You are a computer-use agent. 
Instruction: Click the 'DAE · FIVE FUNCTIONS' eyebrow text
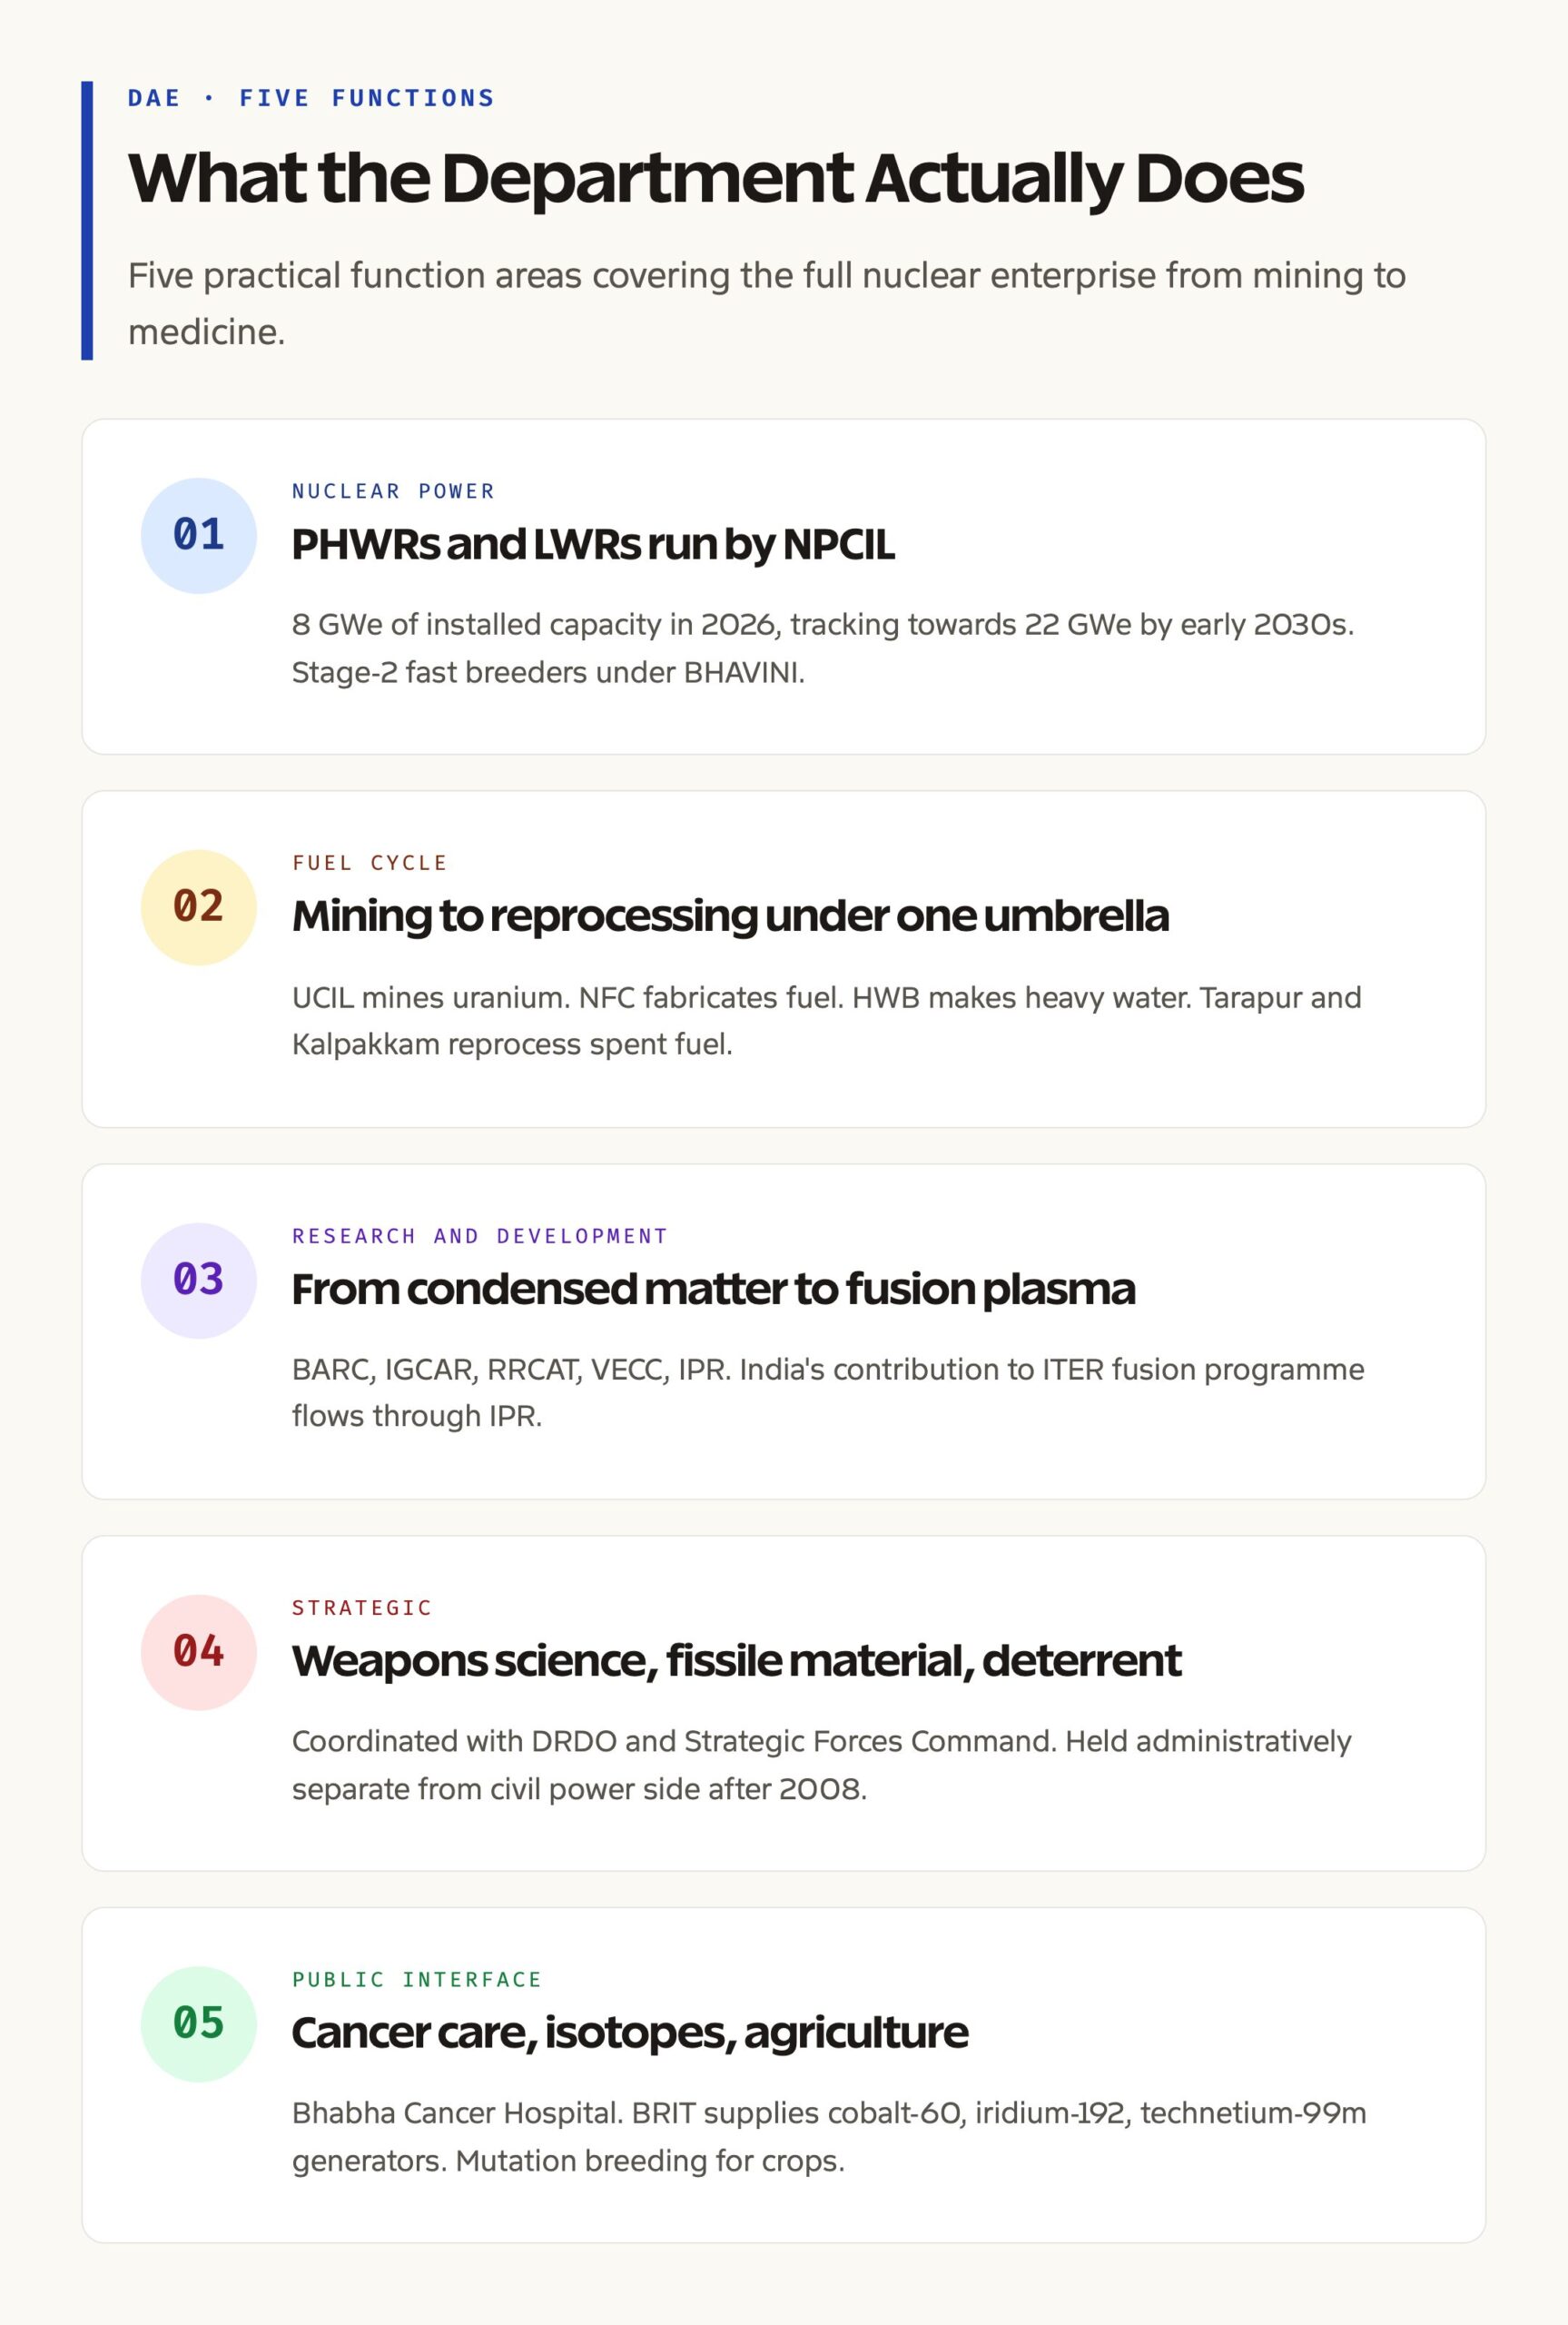click(x=311, y=98)
